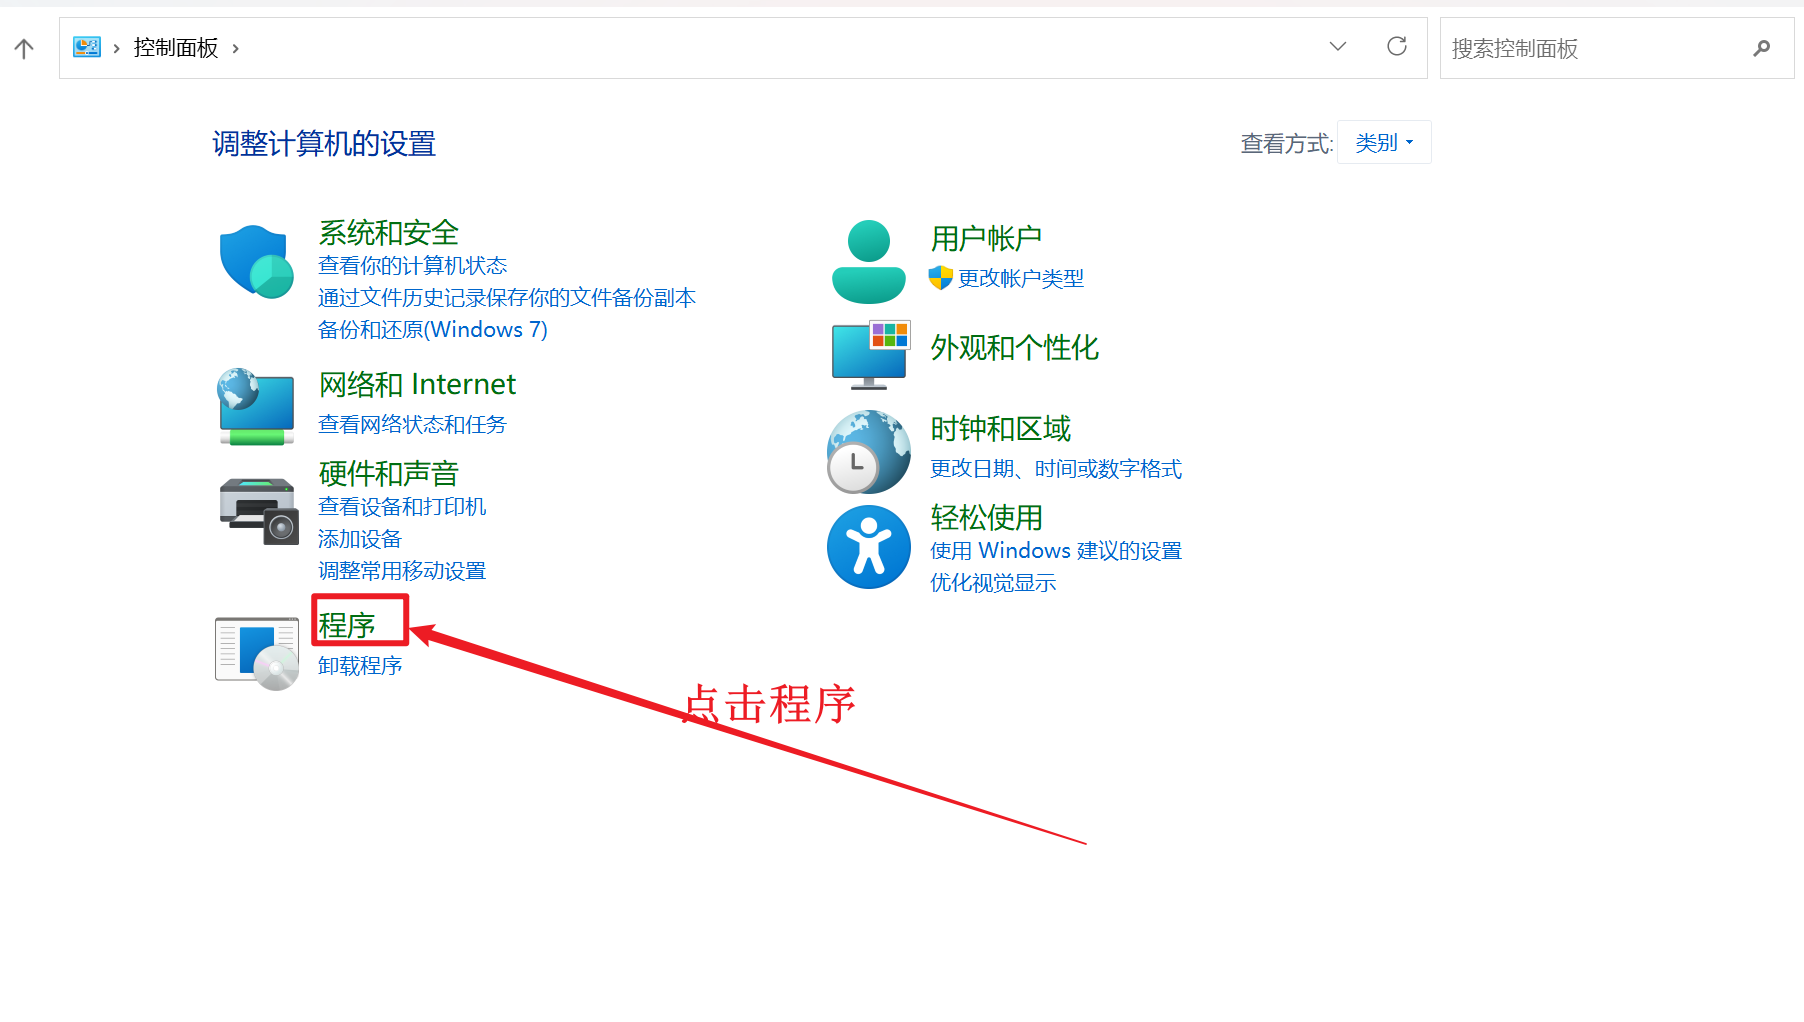Screen dimensions: 1804x1022
Task: Open 通过文件历史记录保存你的文件备份副本 link
Action: click(x=506, y=298)
